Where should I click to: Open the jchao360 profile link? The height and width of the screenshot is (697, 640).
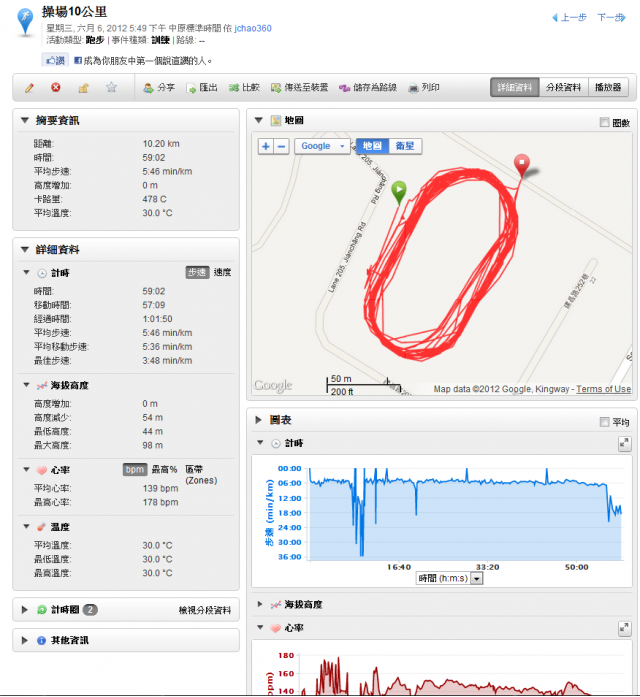point(253,28)
